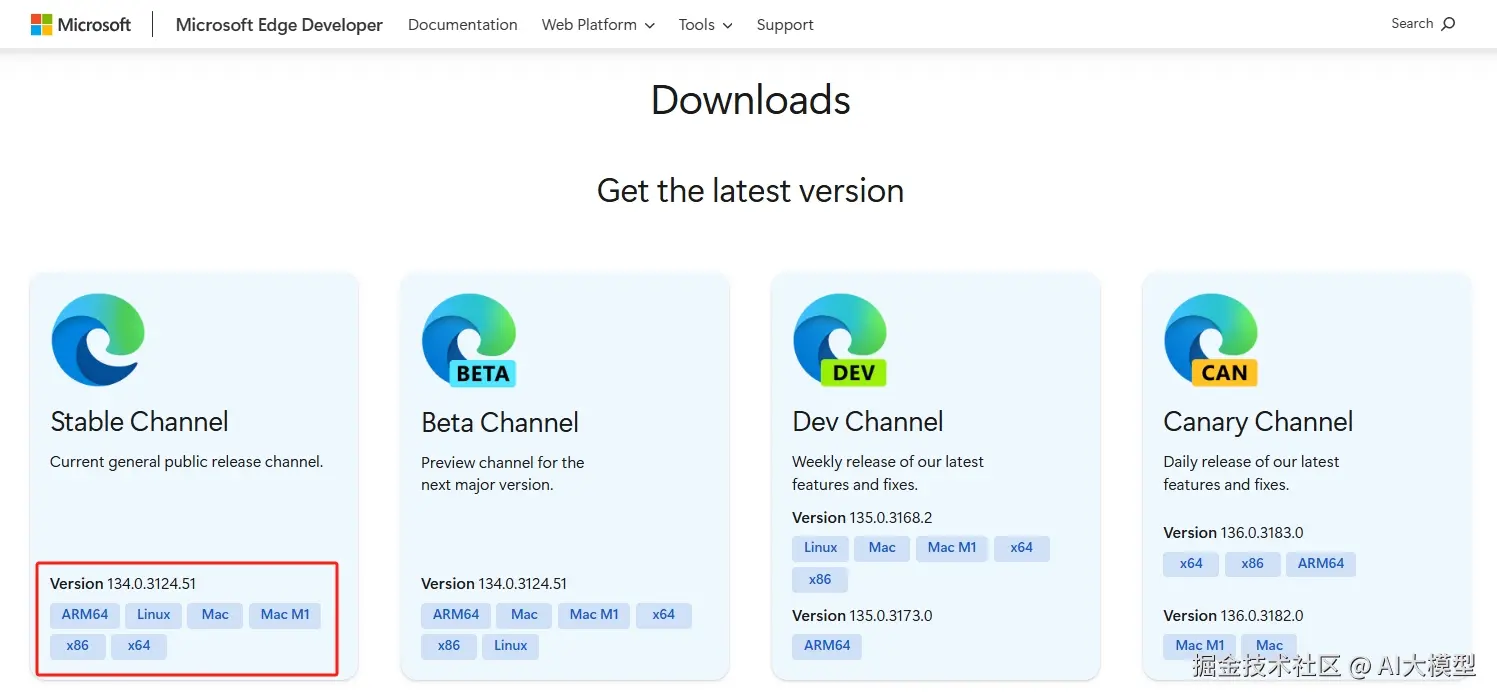Download Beta Channel Mac driver
This screenshot has height=700, width=1497.
[x=524, y=615]
